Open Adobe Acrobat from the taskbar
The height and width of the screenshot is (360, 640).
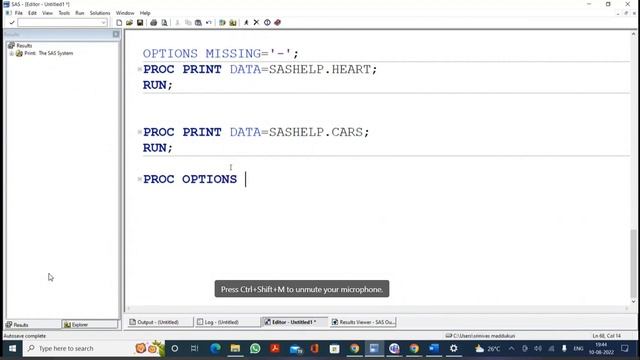coord(275,349)
